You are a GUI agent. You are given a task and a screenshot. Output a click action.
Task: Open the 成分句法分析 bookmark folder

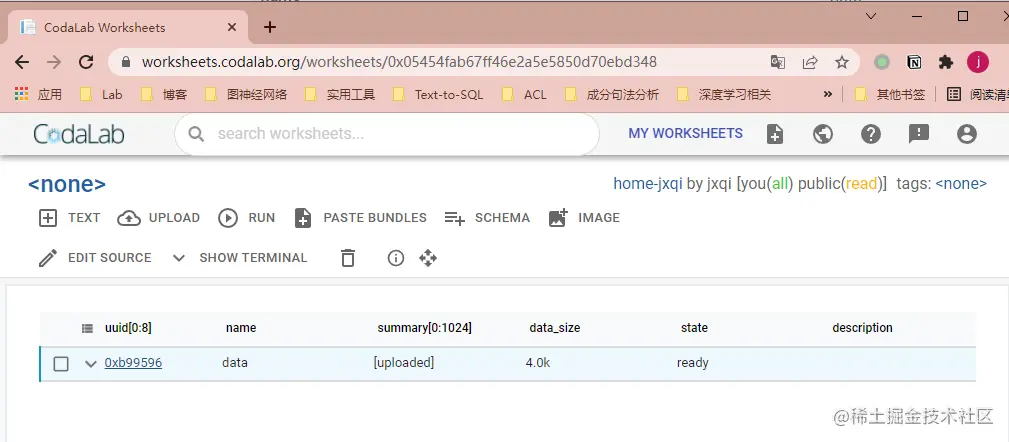(611, 95)
